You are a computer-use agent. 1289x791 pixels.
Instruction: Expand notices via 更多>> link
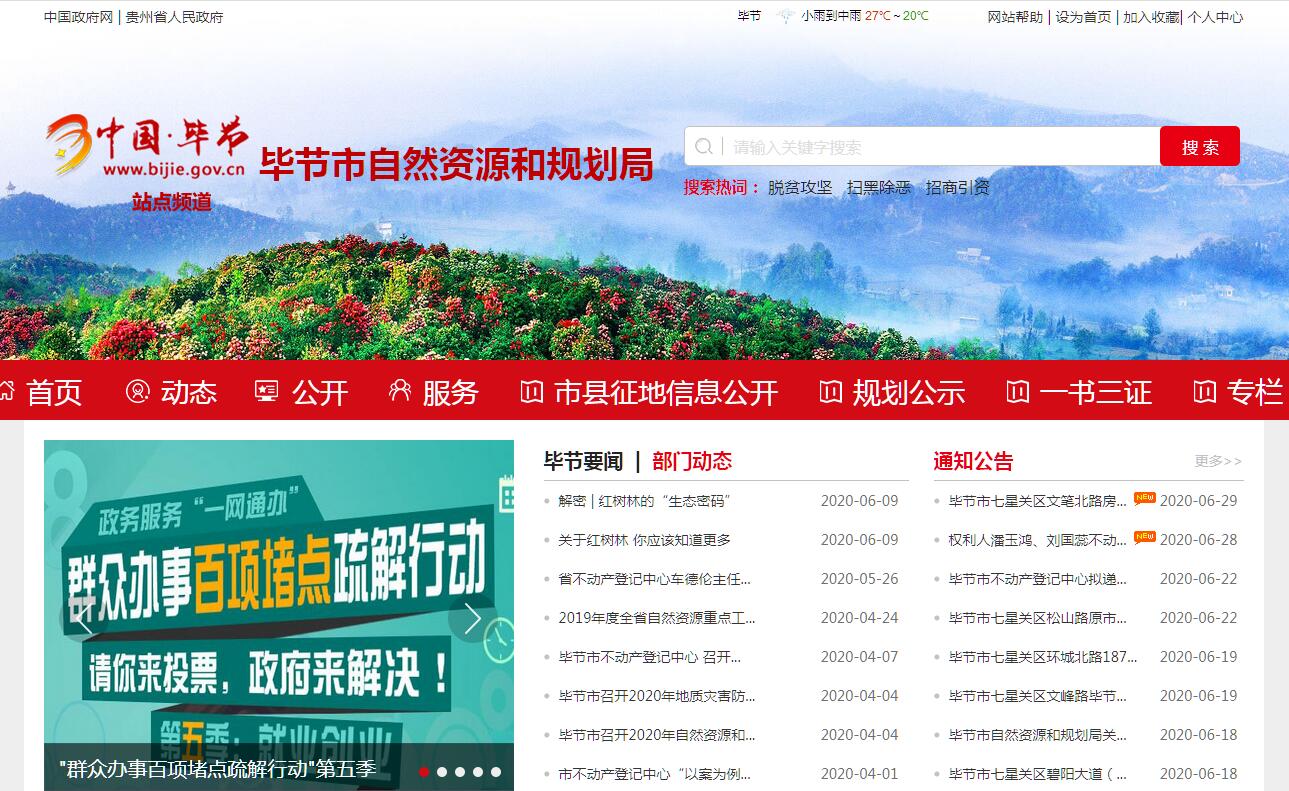click(x=1218, y=461)
